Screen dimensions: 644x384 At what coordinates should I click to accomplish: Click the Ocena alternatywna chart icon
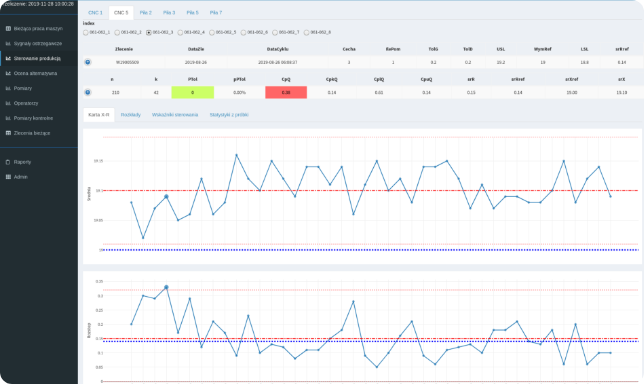(x=8, y=73)
